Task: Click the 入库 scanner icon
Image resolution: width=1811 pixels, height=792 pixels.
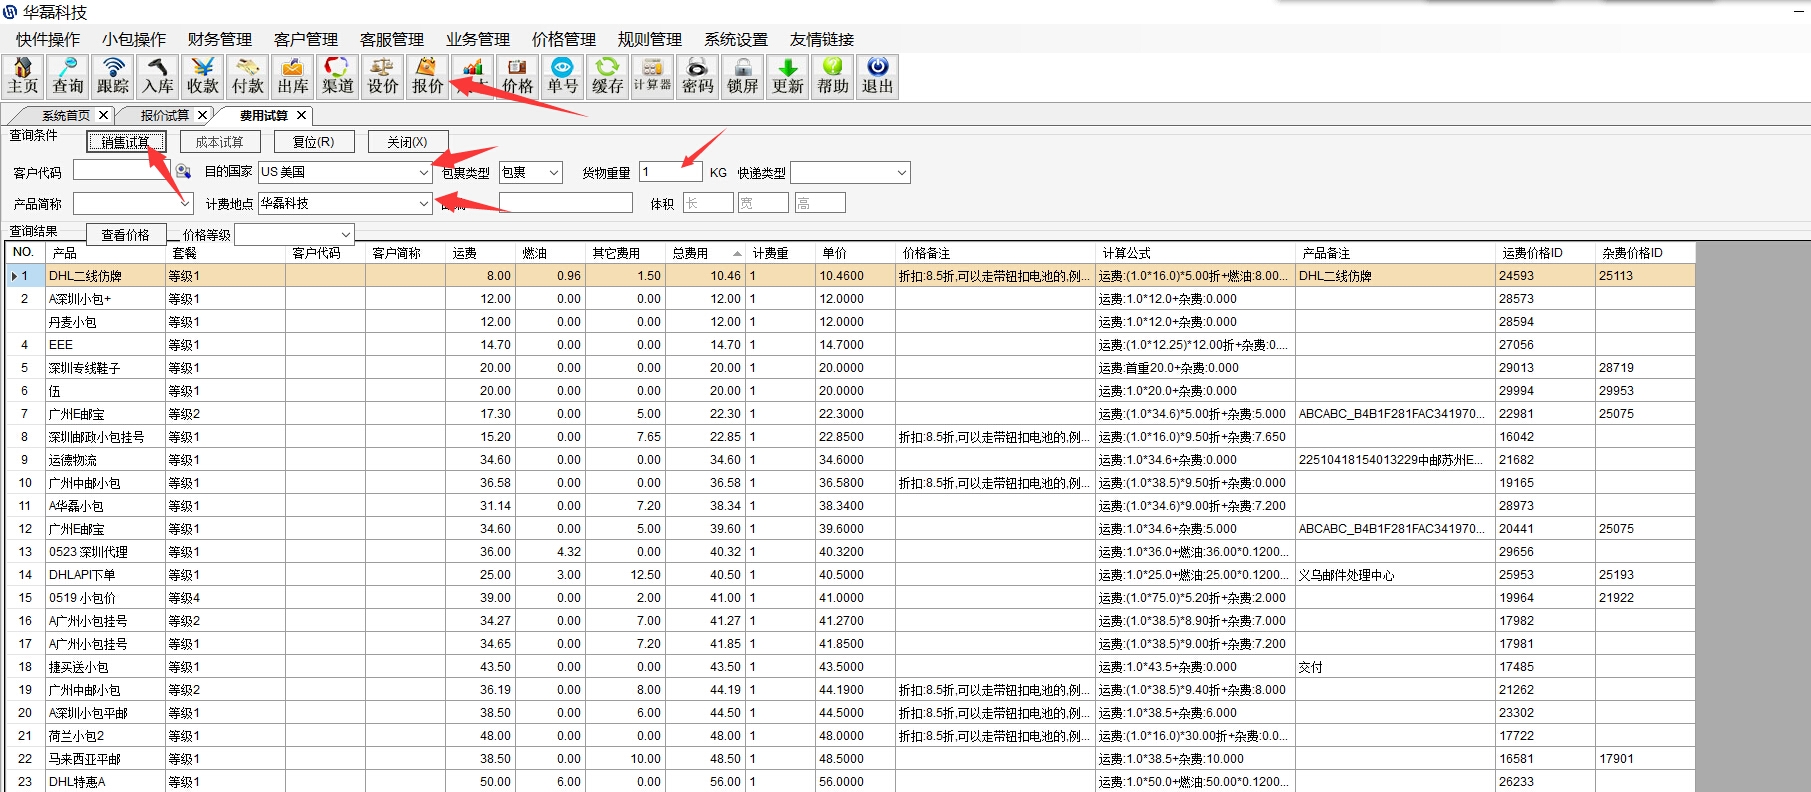Action: 158,76
